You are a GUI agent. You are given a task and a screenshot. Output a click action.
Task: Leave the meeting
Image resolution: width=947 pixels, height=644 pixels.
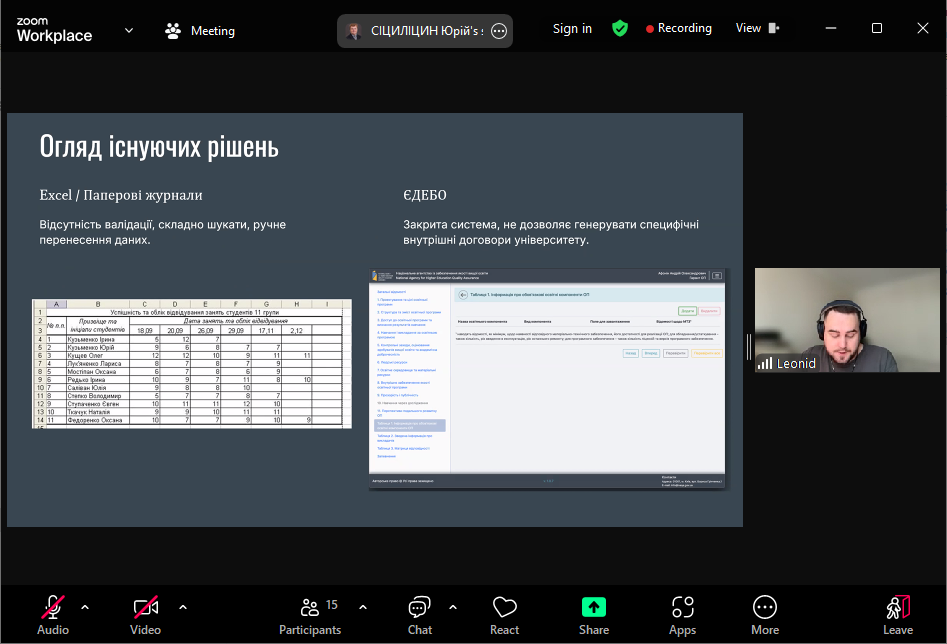pos(897,613)
